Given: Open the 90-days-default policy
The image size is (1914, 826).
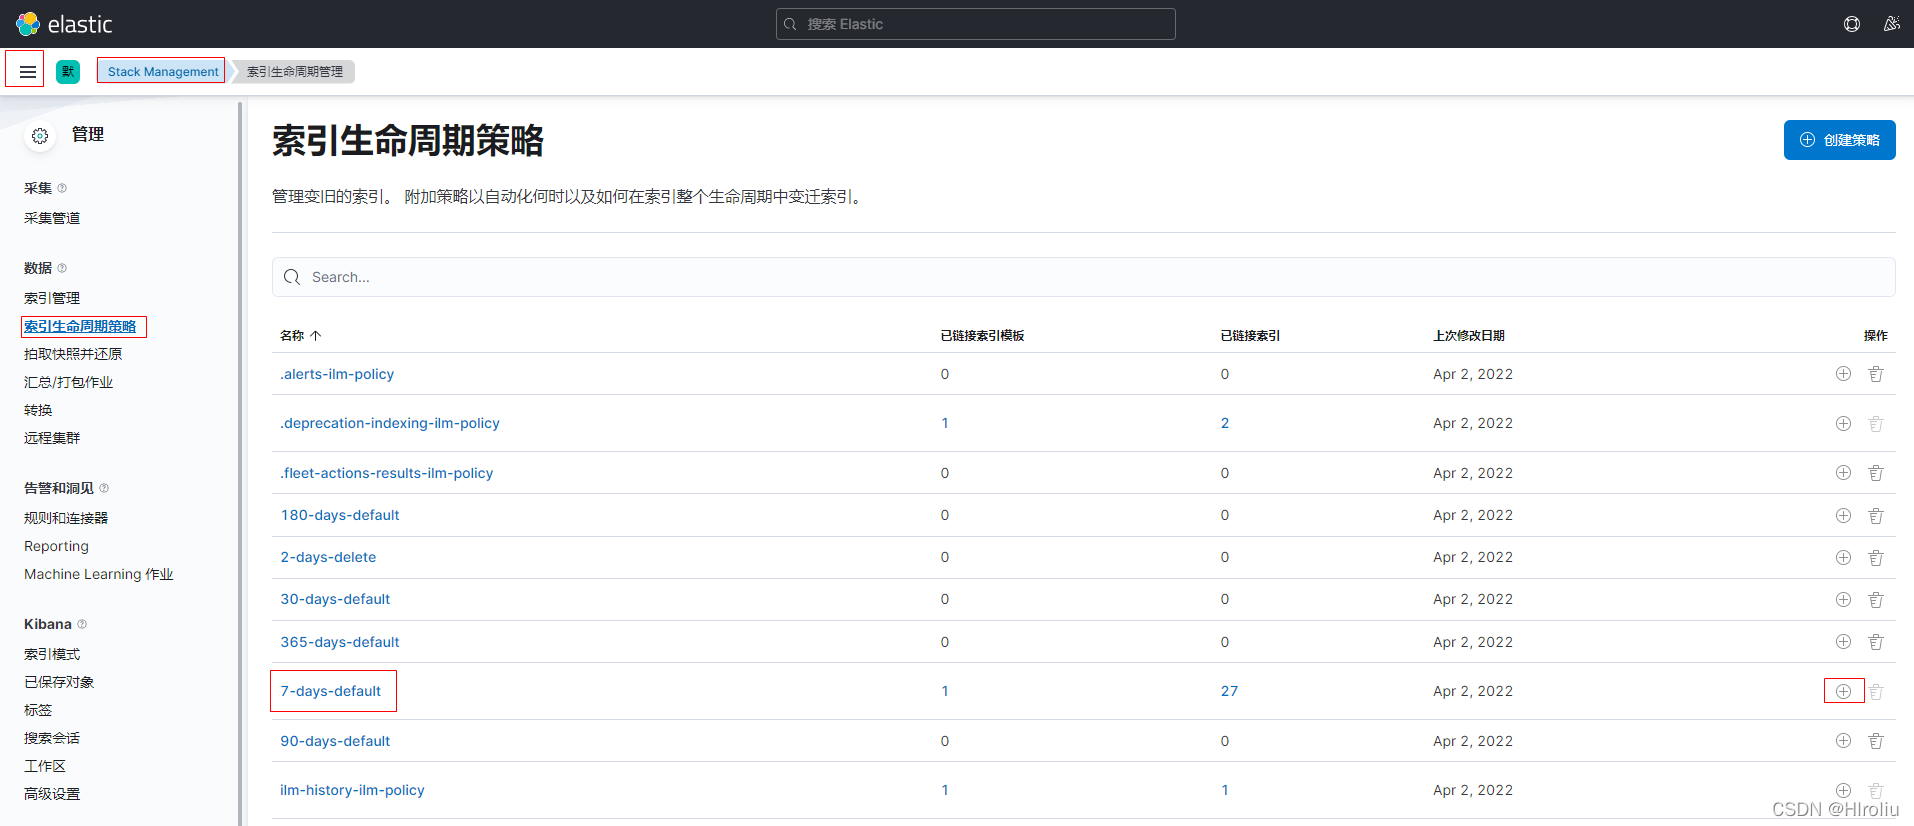Looking at the screenshot, I should (335, 741).
